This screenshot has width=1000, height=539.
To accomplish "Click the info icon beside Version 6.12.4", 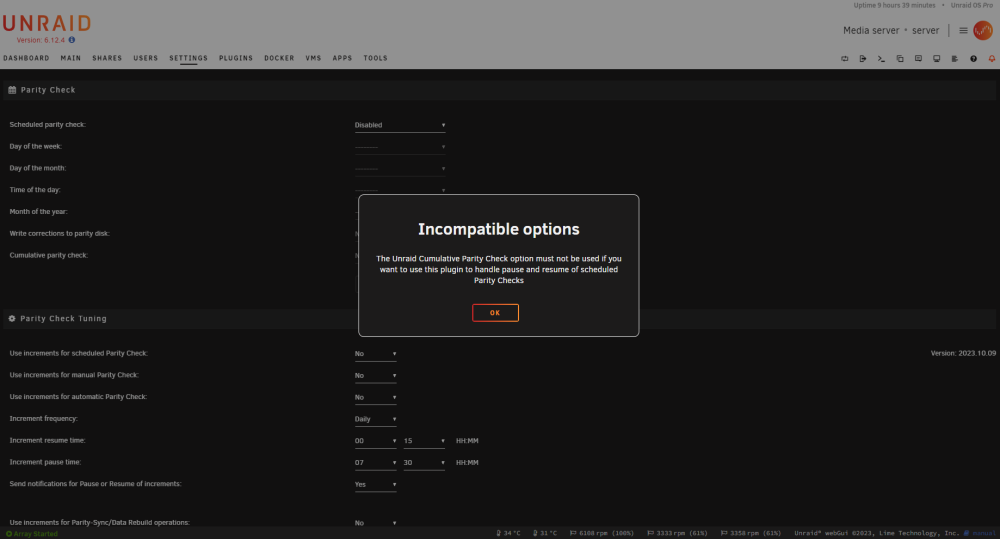I will (x=72, y=40).
